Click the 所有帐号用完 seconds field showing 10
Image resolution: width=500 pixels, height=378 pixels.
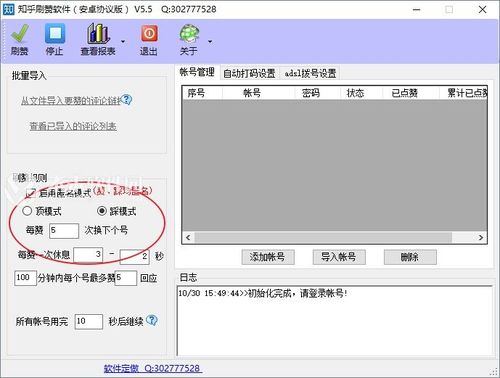(88, 322)
